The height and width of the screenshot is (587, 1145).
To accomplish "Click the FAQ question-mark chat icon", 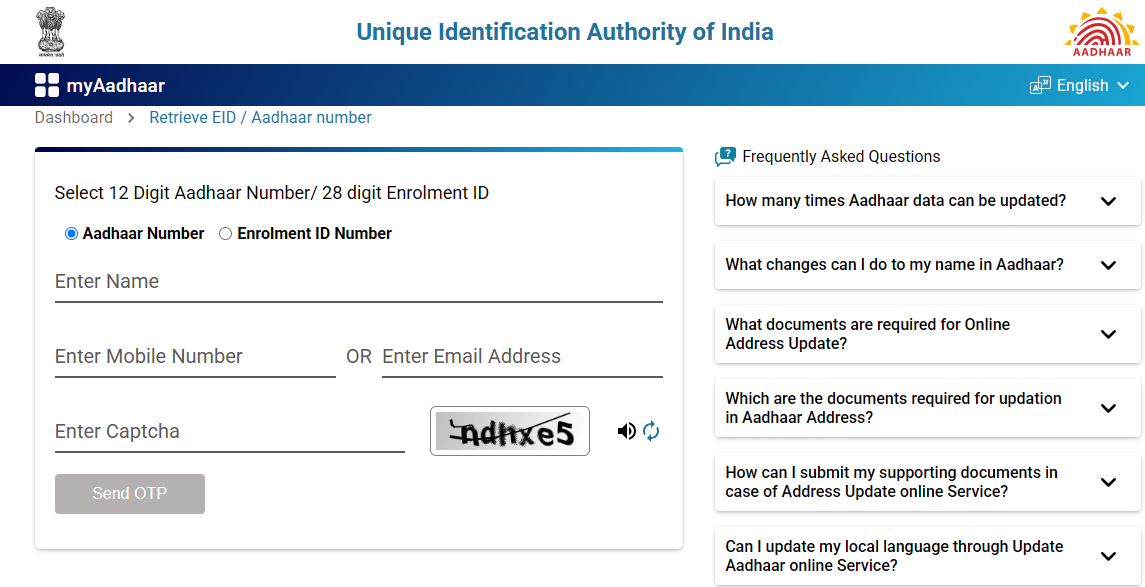I will coord(725,156).
